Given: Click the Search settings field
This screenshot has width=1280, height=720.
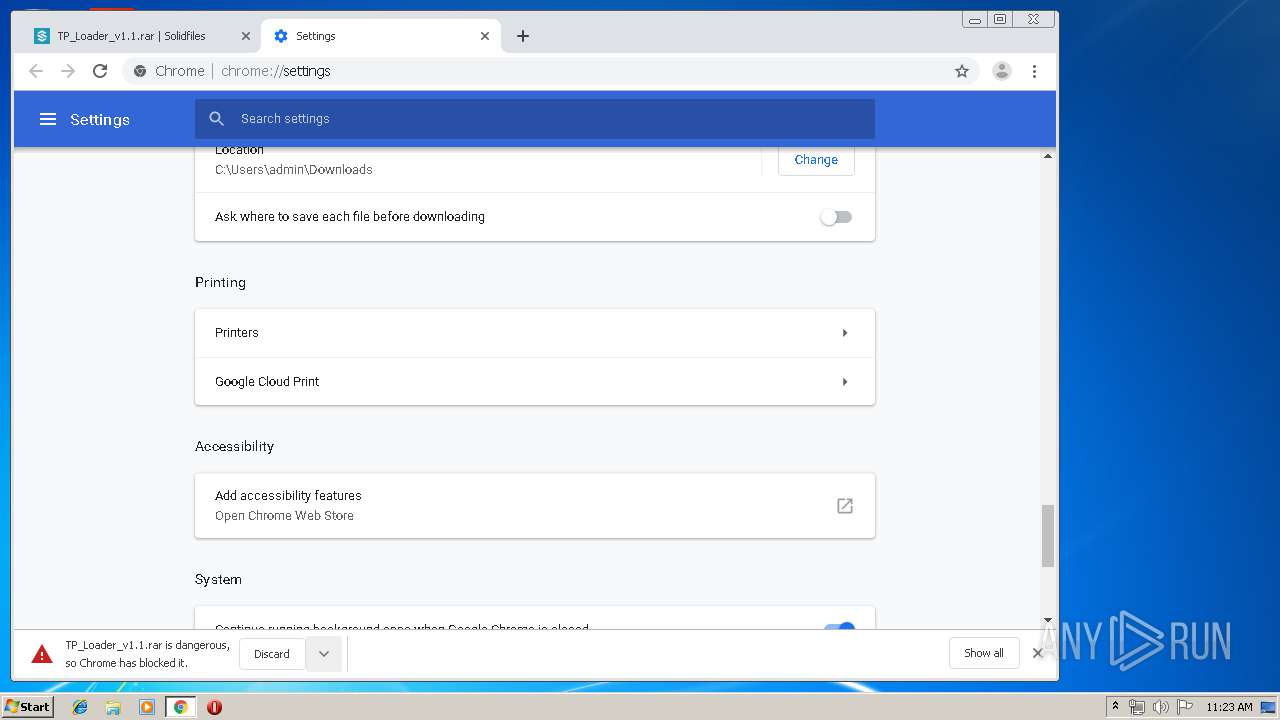Looking at the screenshot, I should coord(535,119).
